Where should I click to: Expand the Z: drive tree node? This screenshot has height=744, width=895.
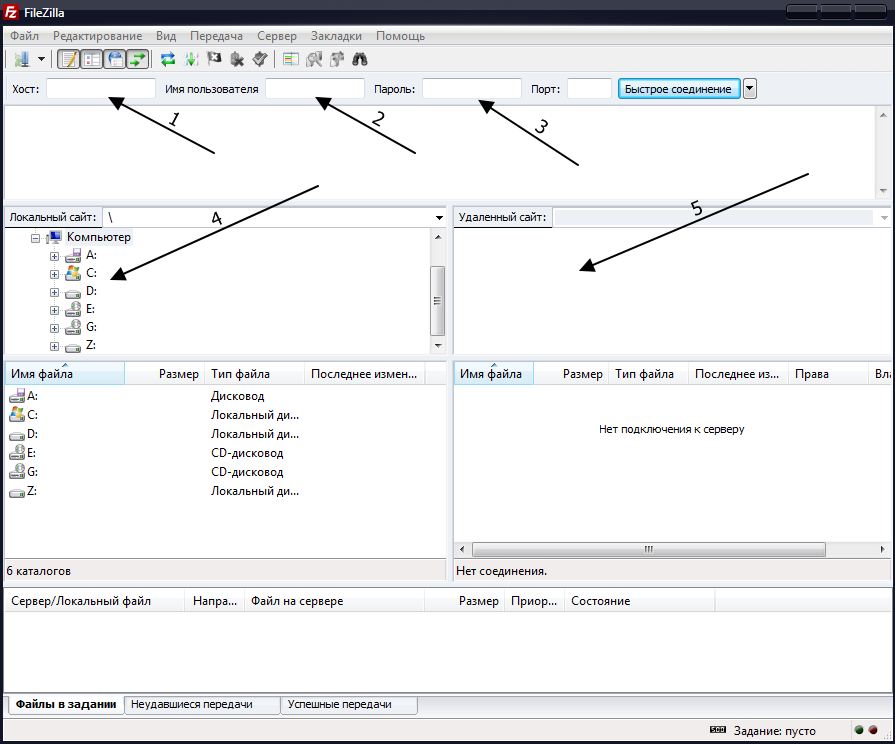[x=54, y=346]
